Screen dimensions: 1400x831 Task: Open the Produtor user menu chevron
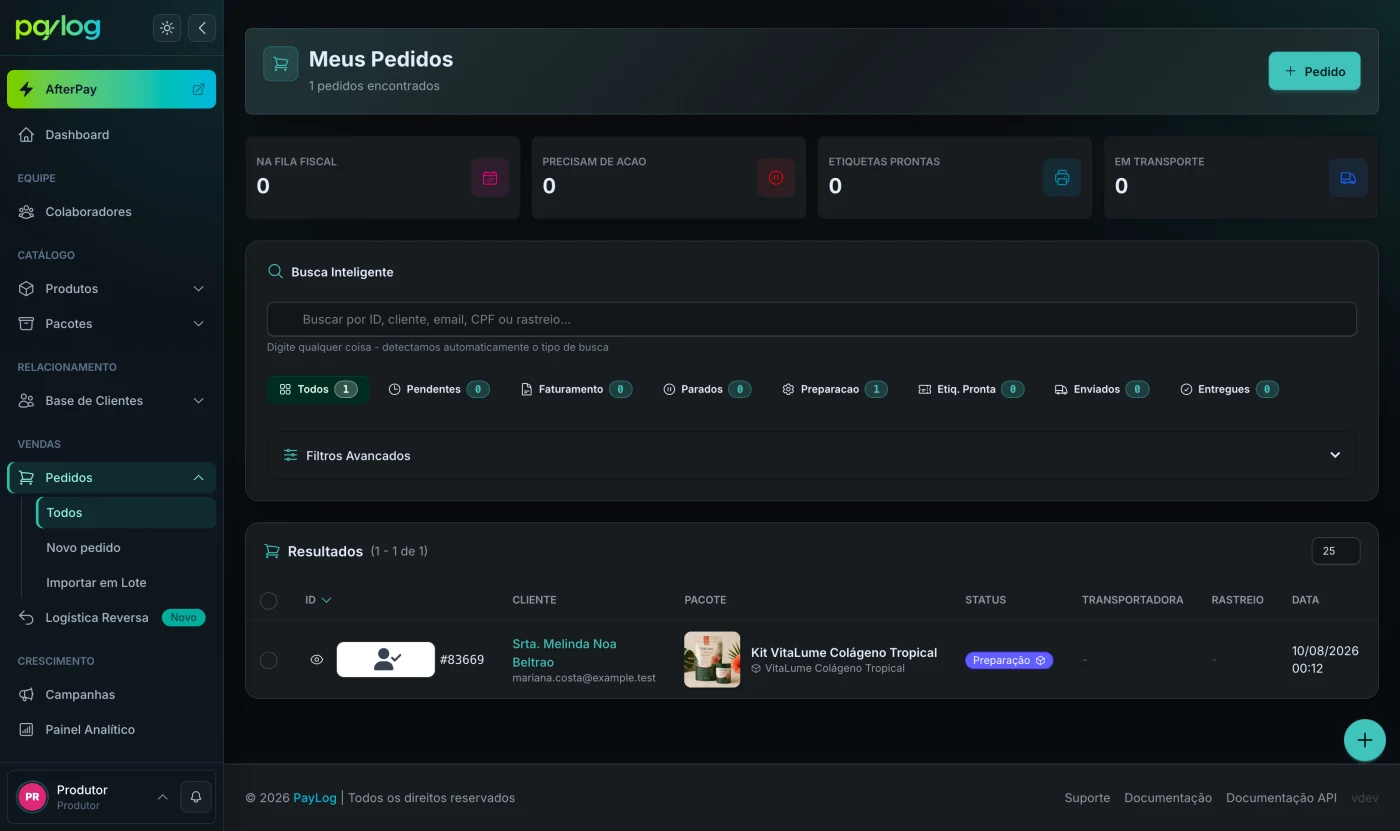[x=162, y=797]
